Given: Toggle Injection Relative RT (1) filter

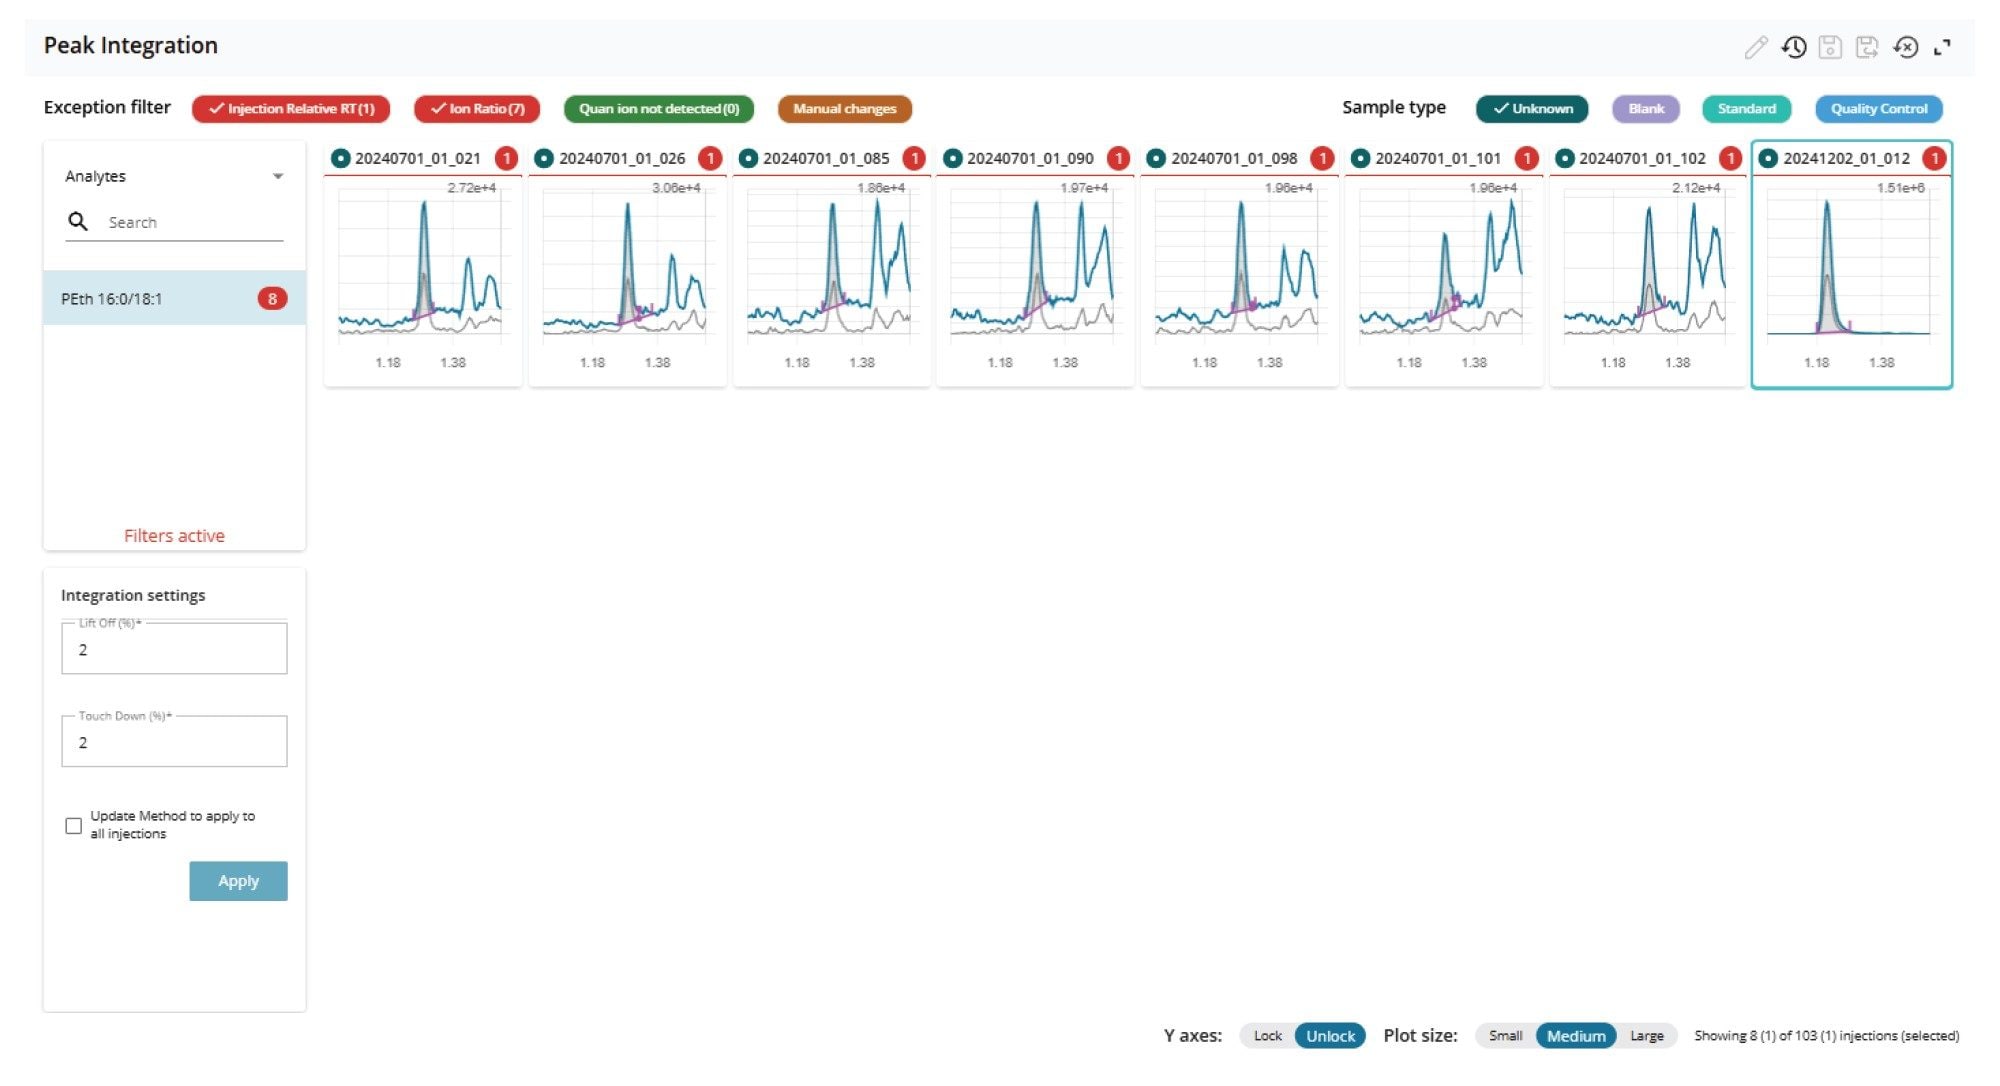Looking at the screenshot, I should click(x=291, y=108).
